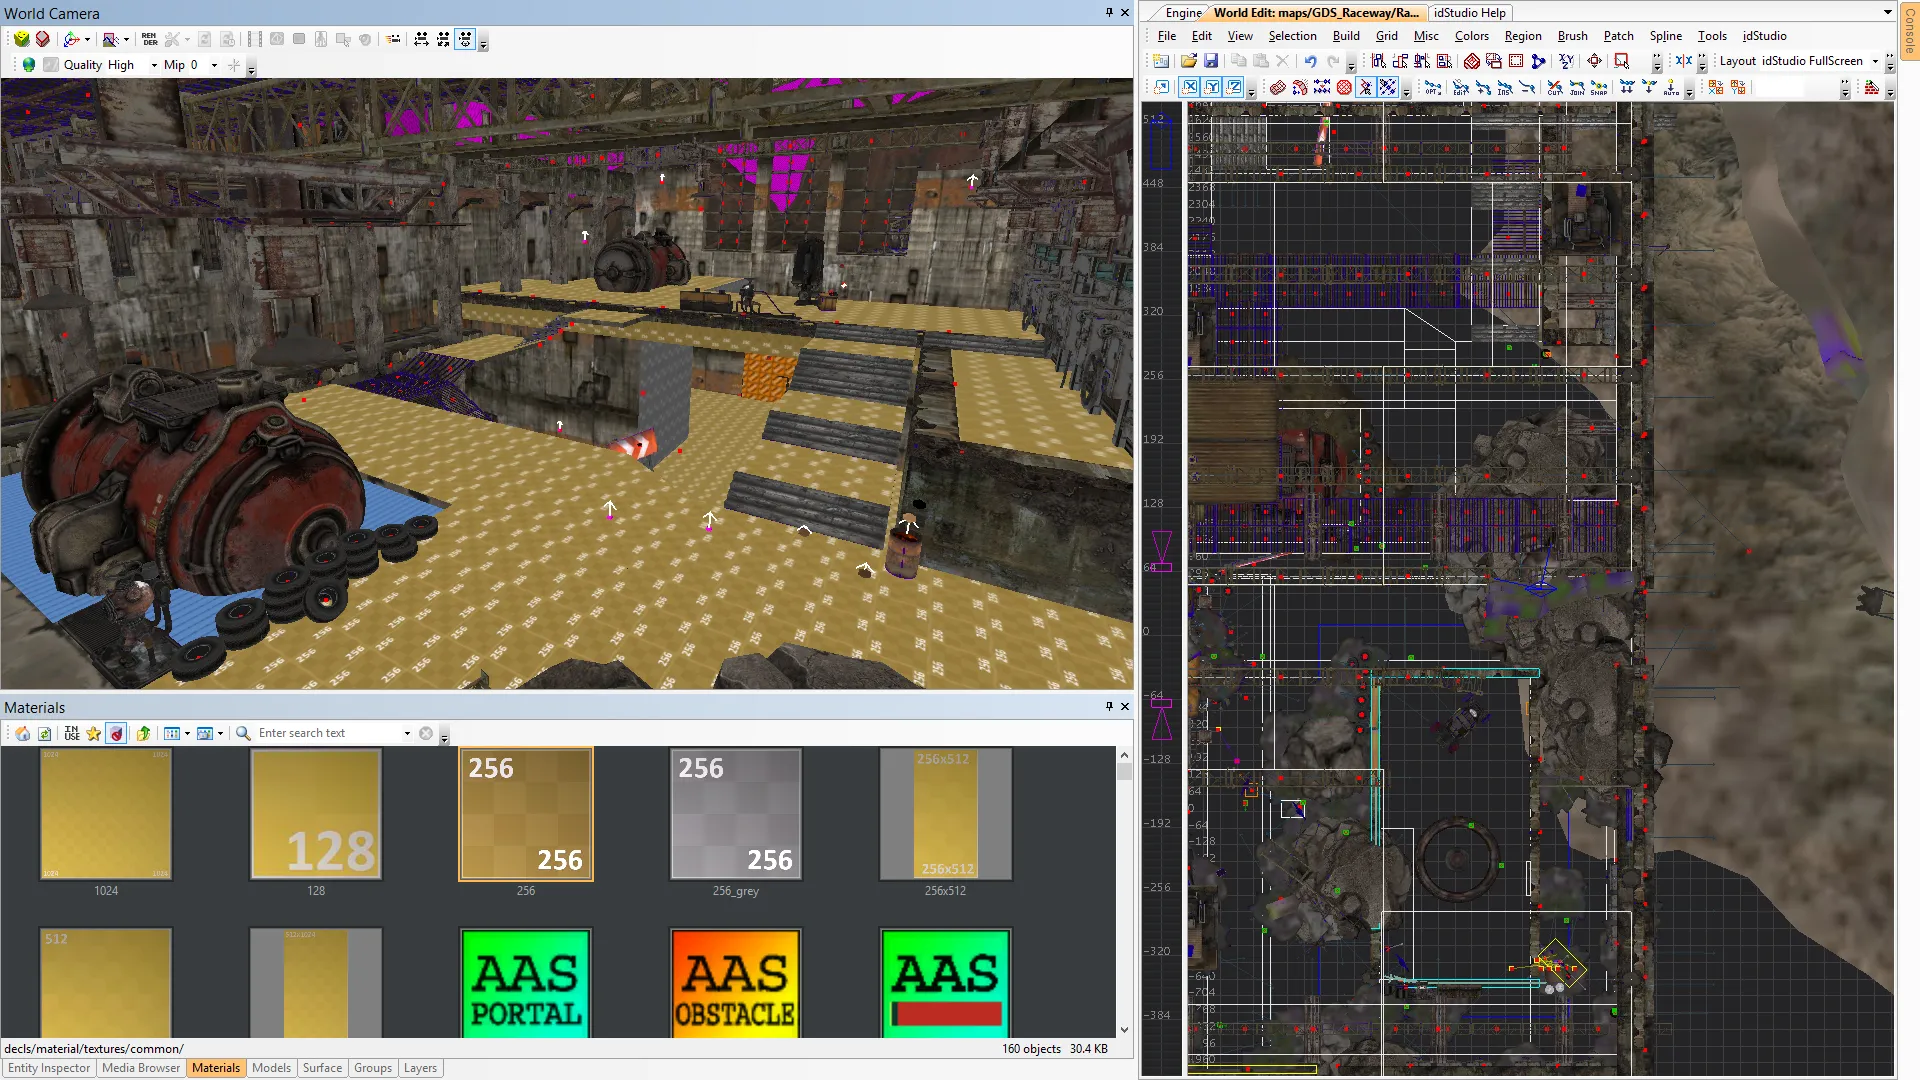Click the material search text field
Image resolution: width=1920 pixels, height=1080 pixels.
pyautogui.click(x=331, y=733)
